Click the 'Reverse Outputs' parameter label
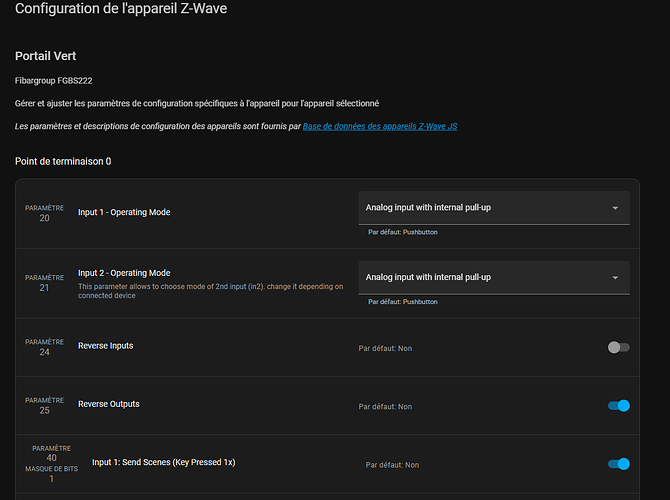The image size is (670, 500). click(109, 404)
